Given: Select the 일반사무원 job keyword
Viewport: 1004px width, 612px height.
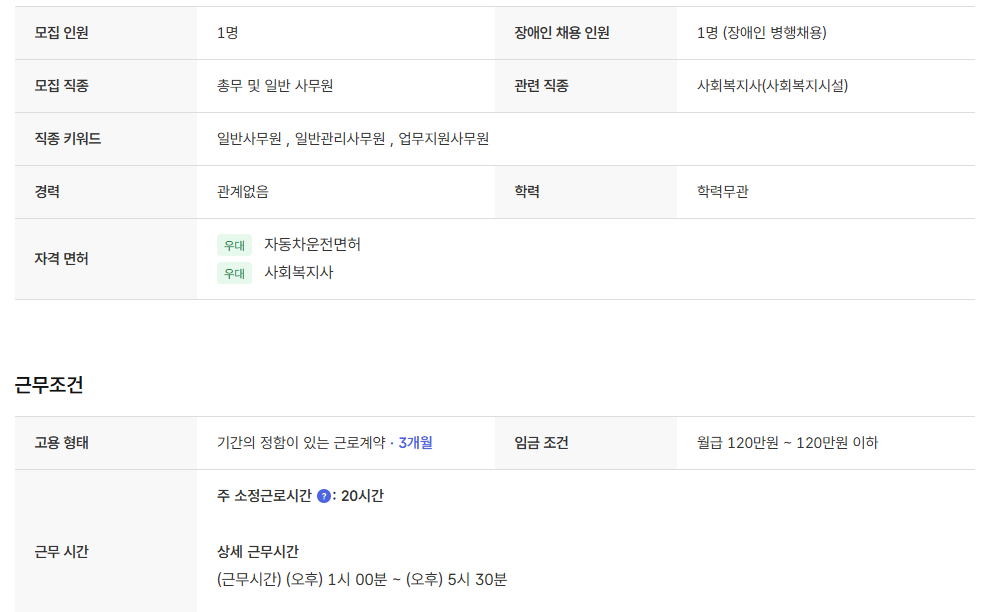Looking at the screenshot, I should coord(249,139).
